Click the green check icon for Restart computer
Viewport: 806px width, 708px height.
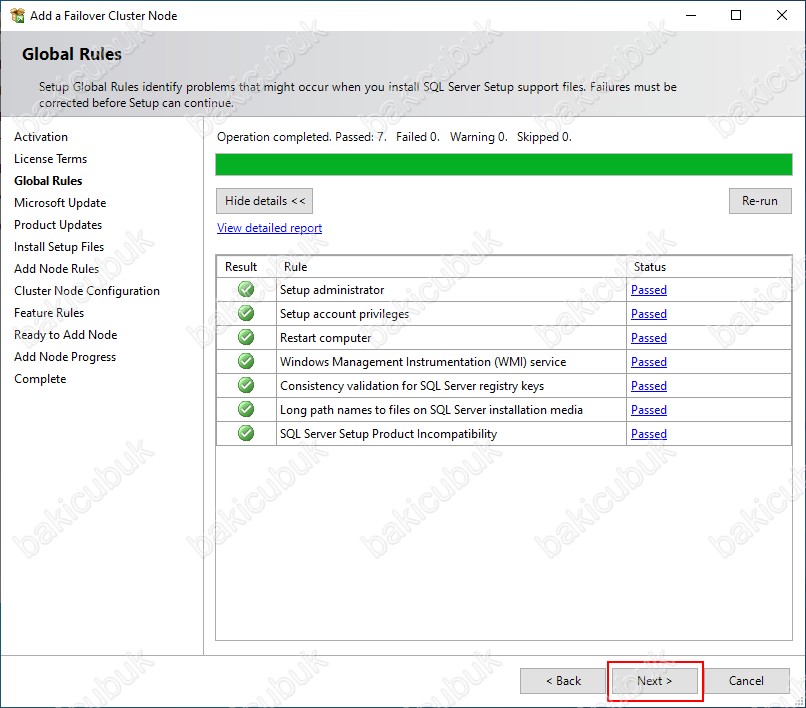[x=246, y=337]
